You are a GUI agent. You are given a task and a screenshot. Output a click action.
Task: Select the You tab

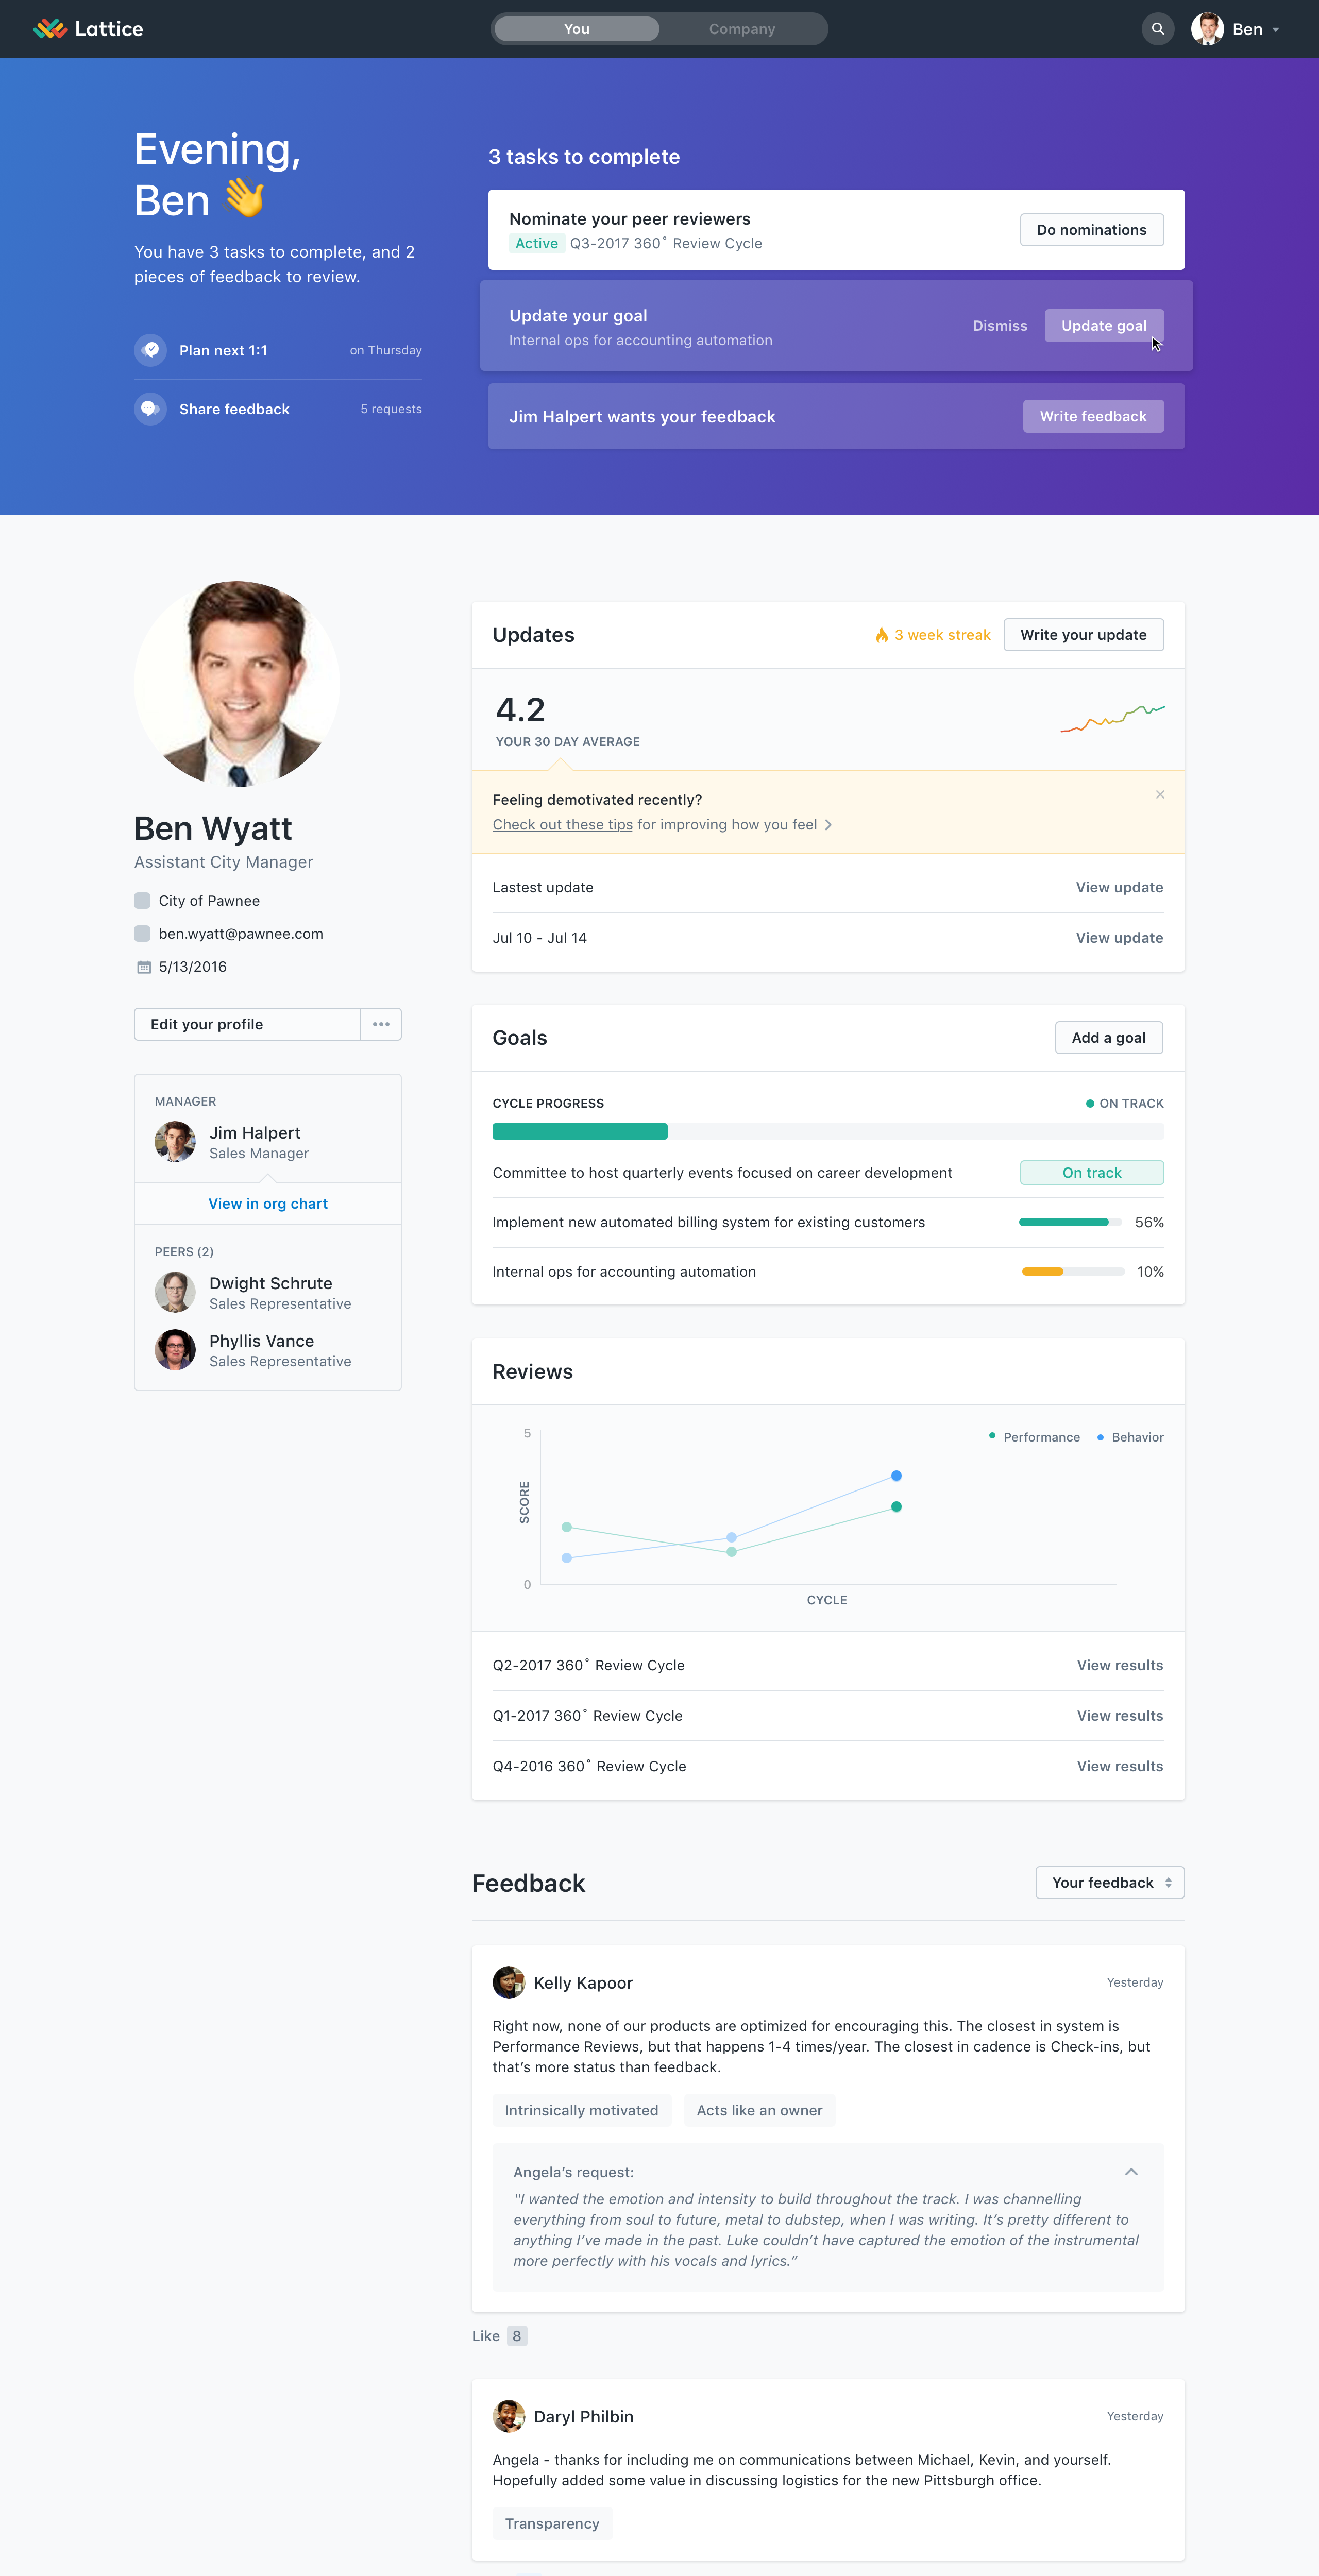[577, 29]
